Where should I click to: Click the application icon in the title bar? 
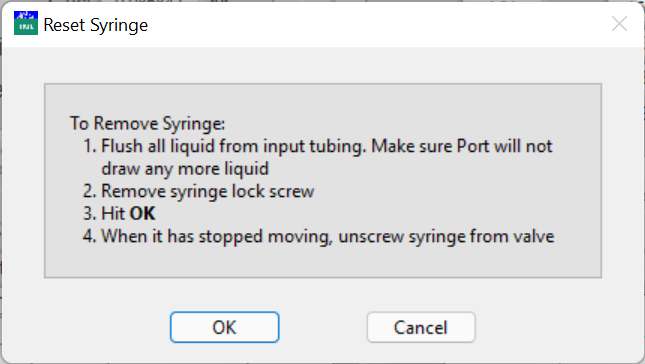click(26, 23)
